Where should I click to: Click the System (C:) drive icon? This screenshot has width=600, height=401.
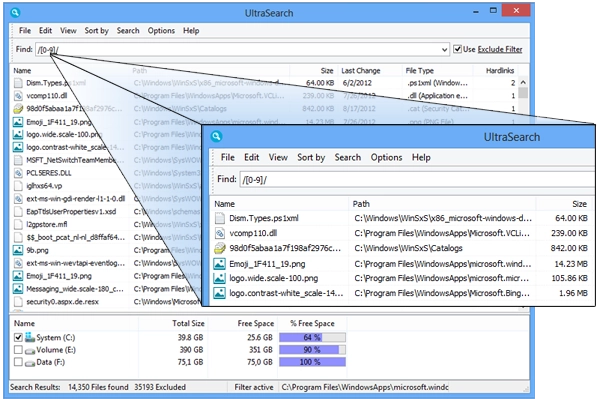click(x=30, y=337)
